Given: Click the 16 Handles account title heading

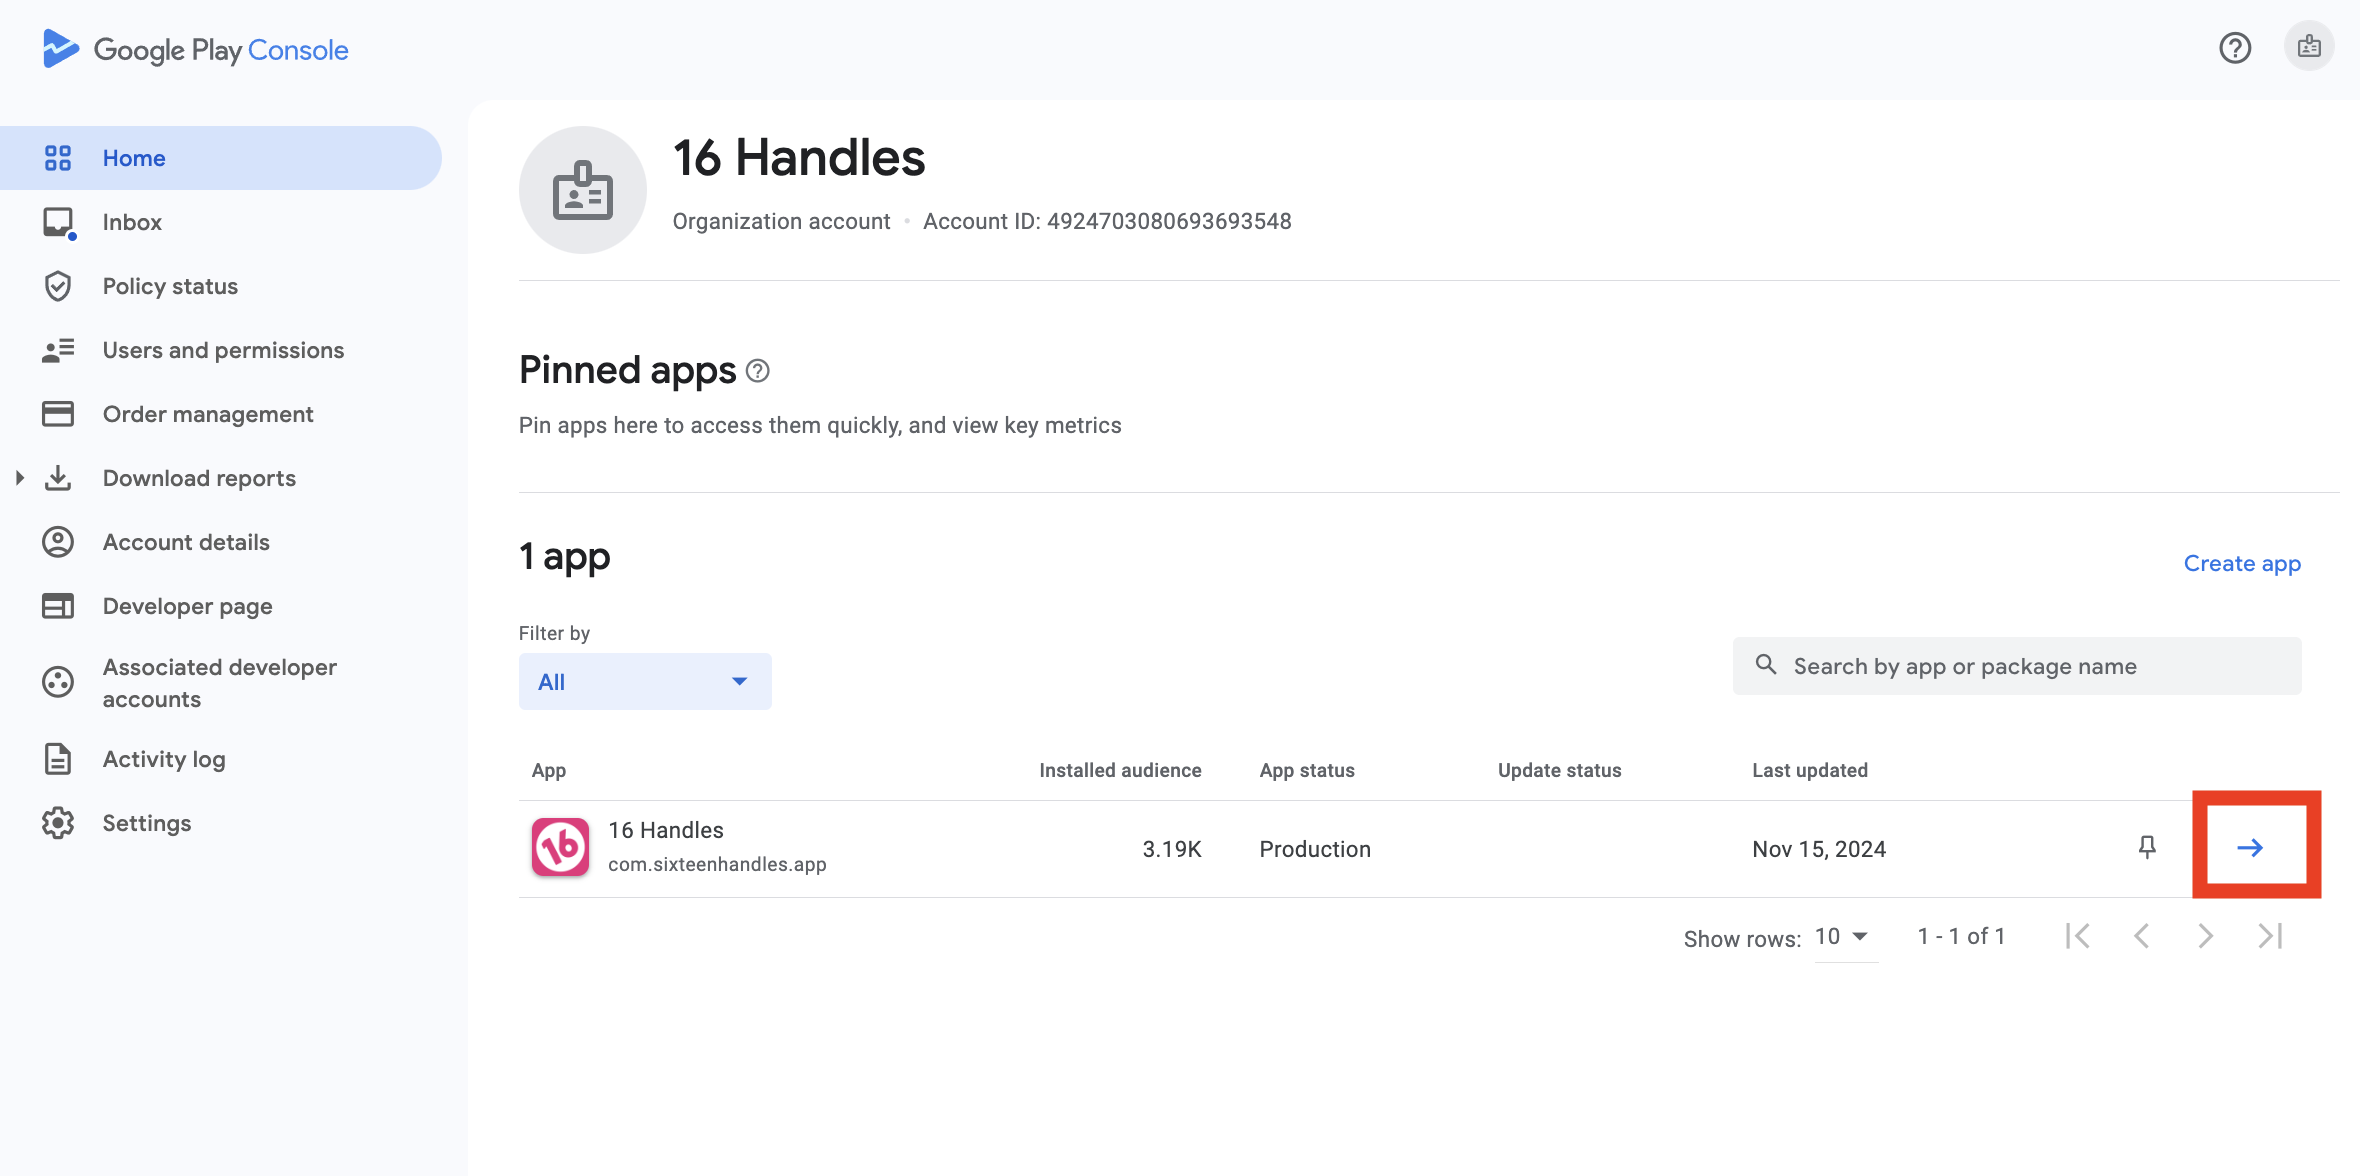Looking at the screenshot, I should (799, 158).
